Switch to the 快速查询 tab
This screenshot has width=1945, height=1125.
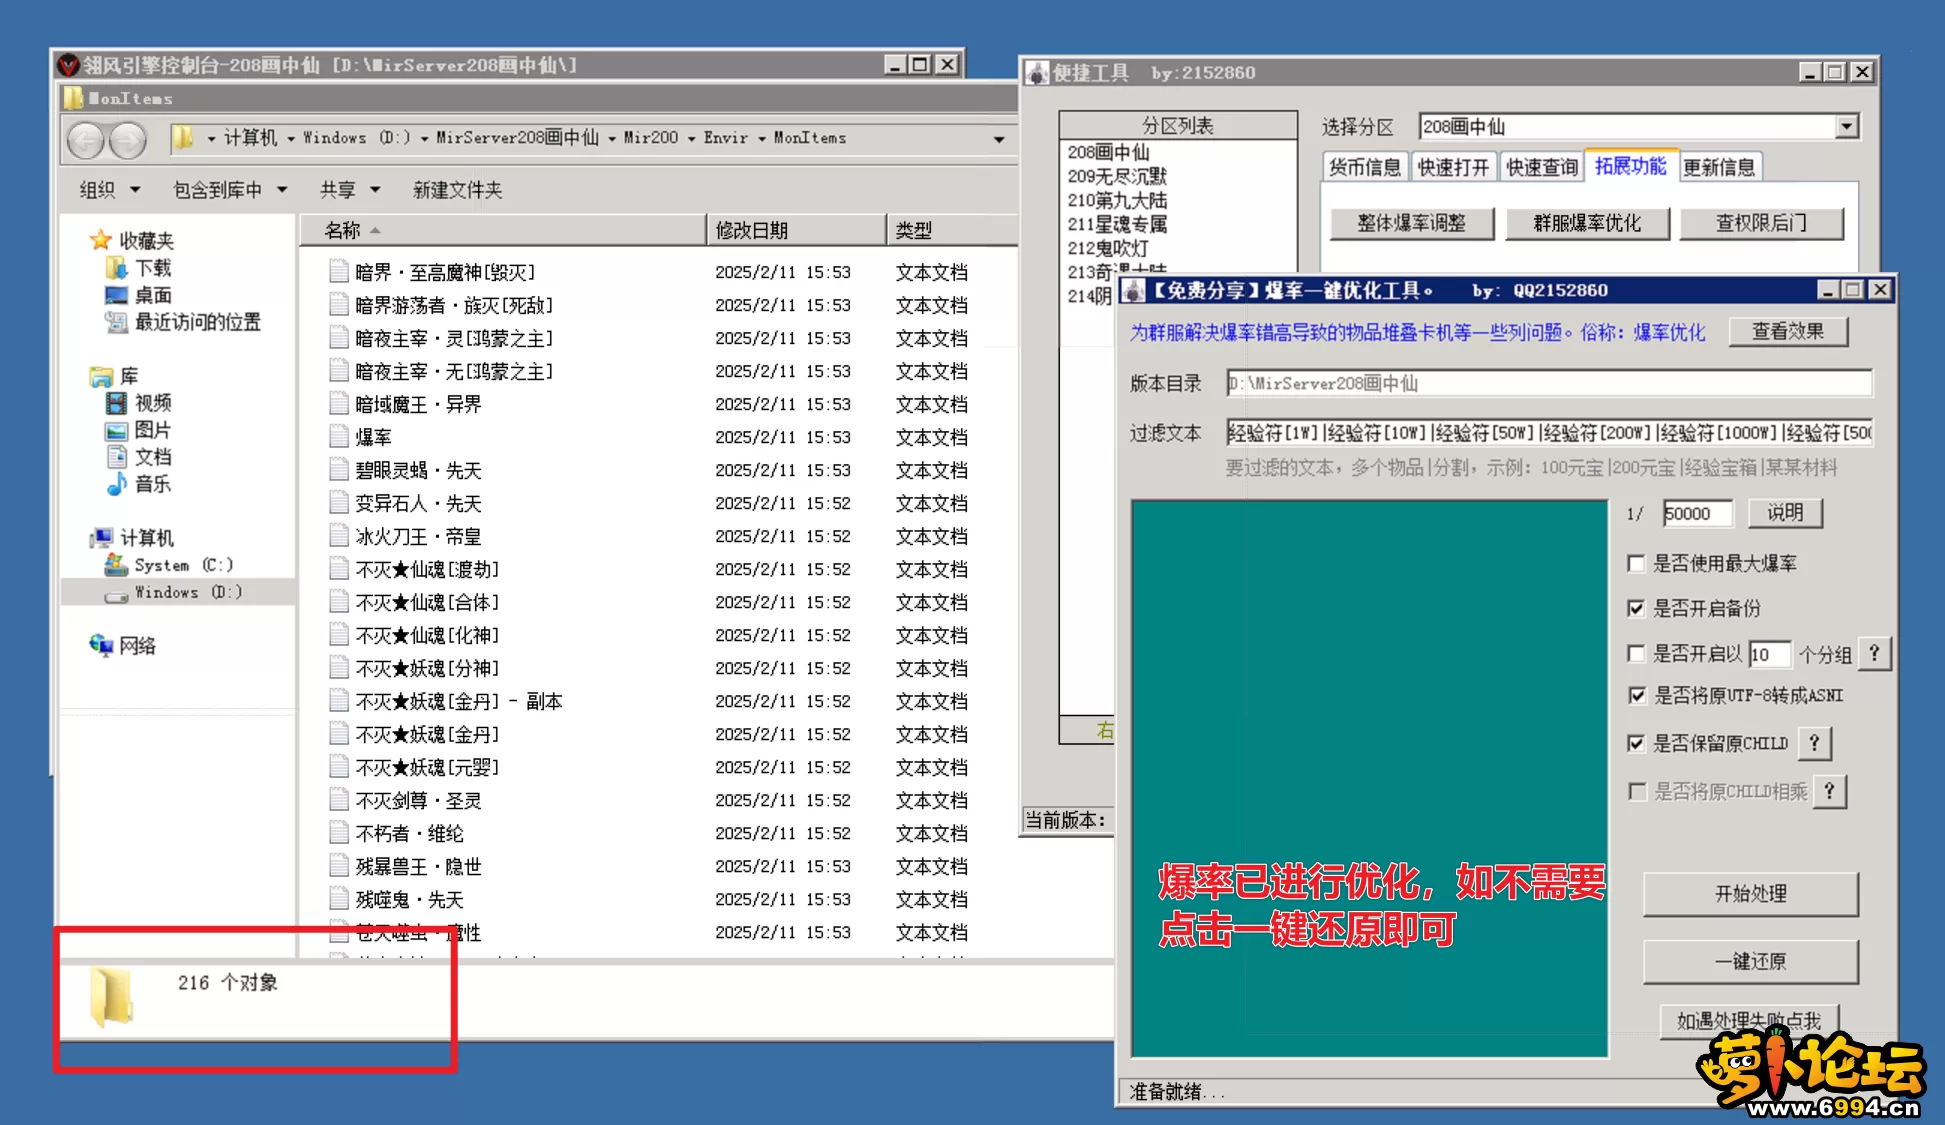pos(1541,167)
